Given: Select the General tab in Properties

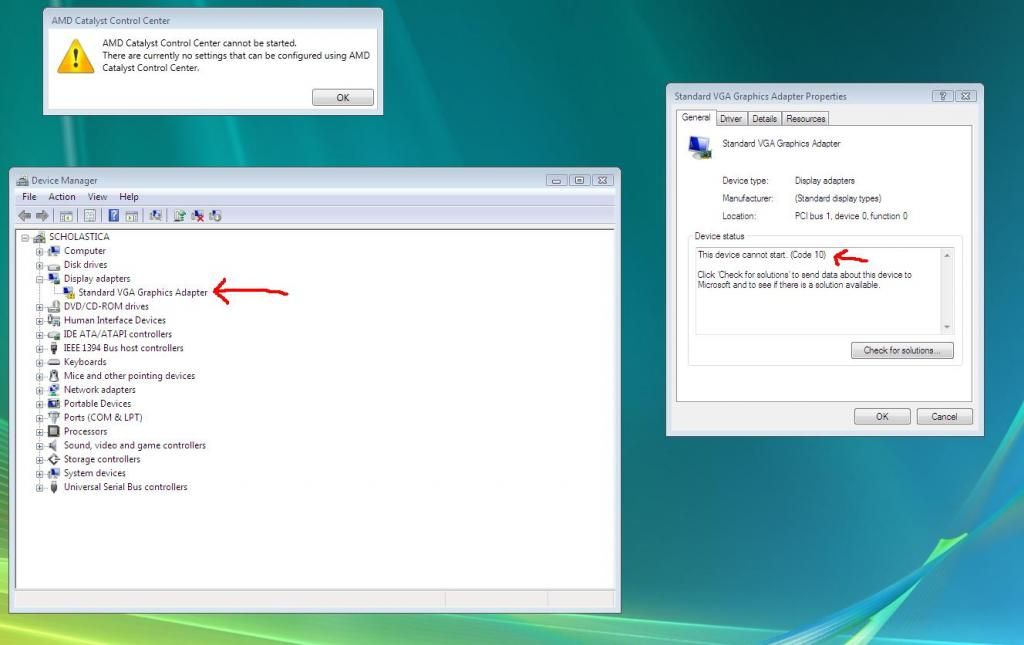Looking at the screenshot, I should click(x=696, y=118).
